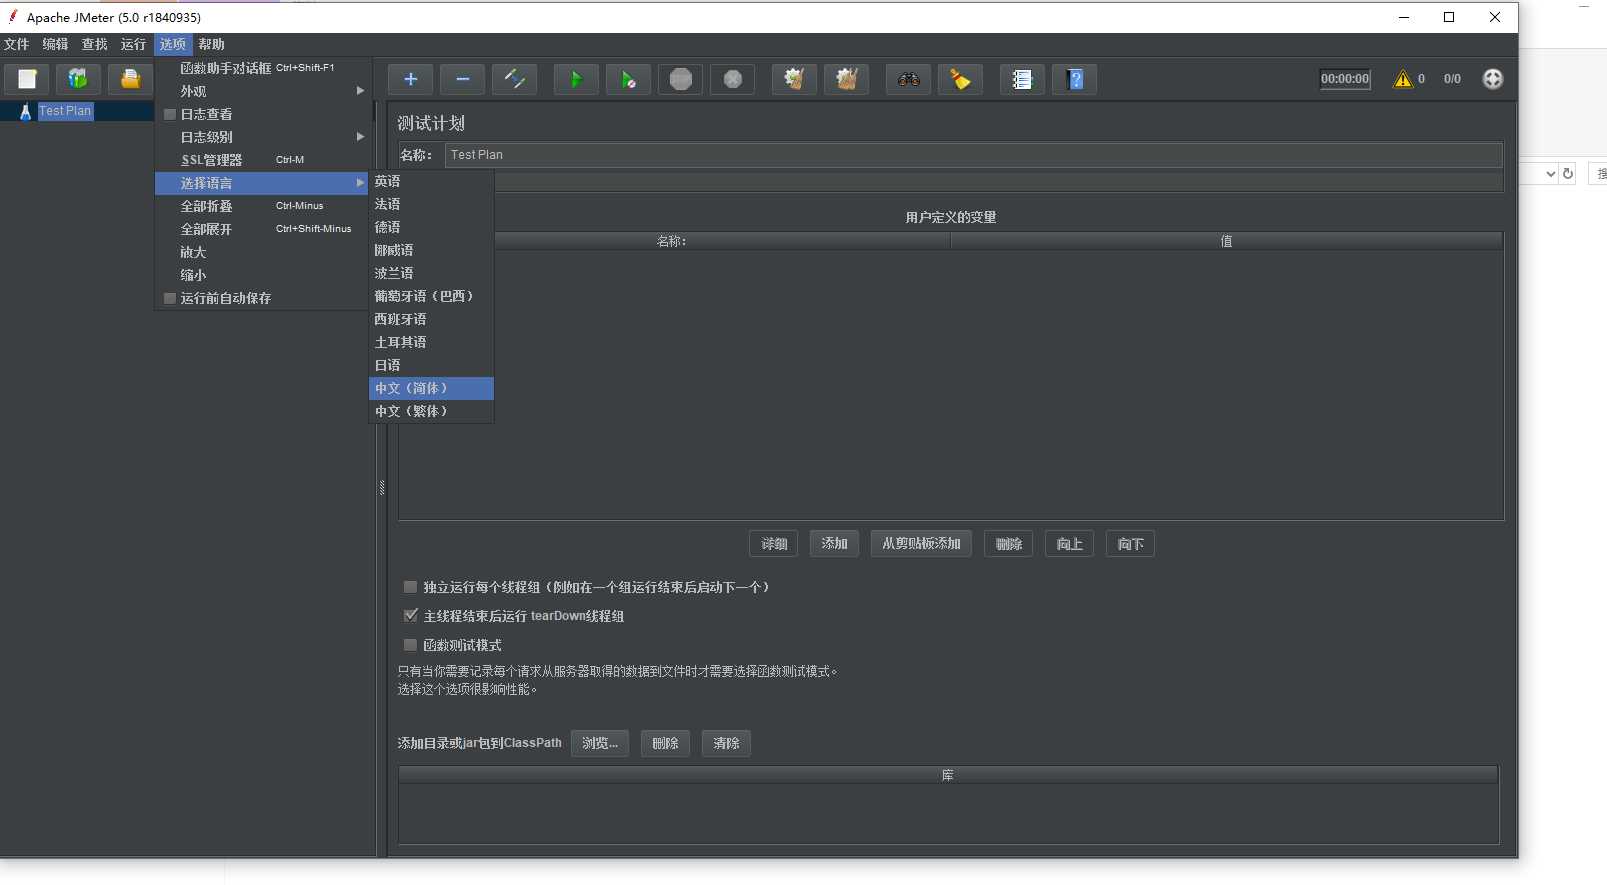Open the 运行 menu
1607x885 pixels.
(x=133, y=44)
